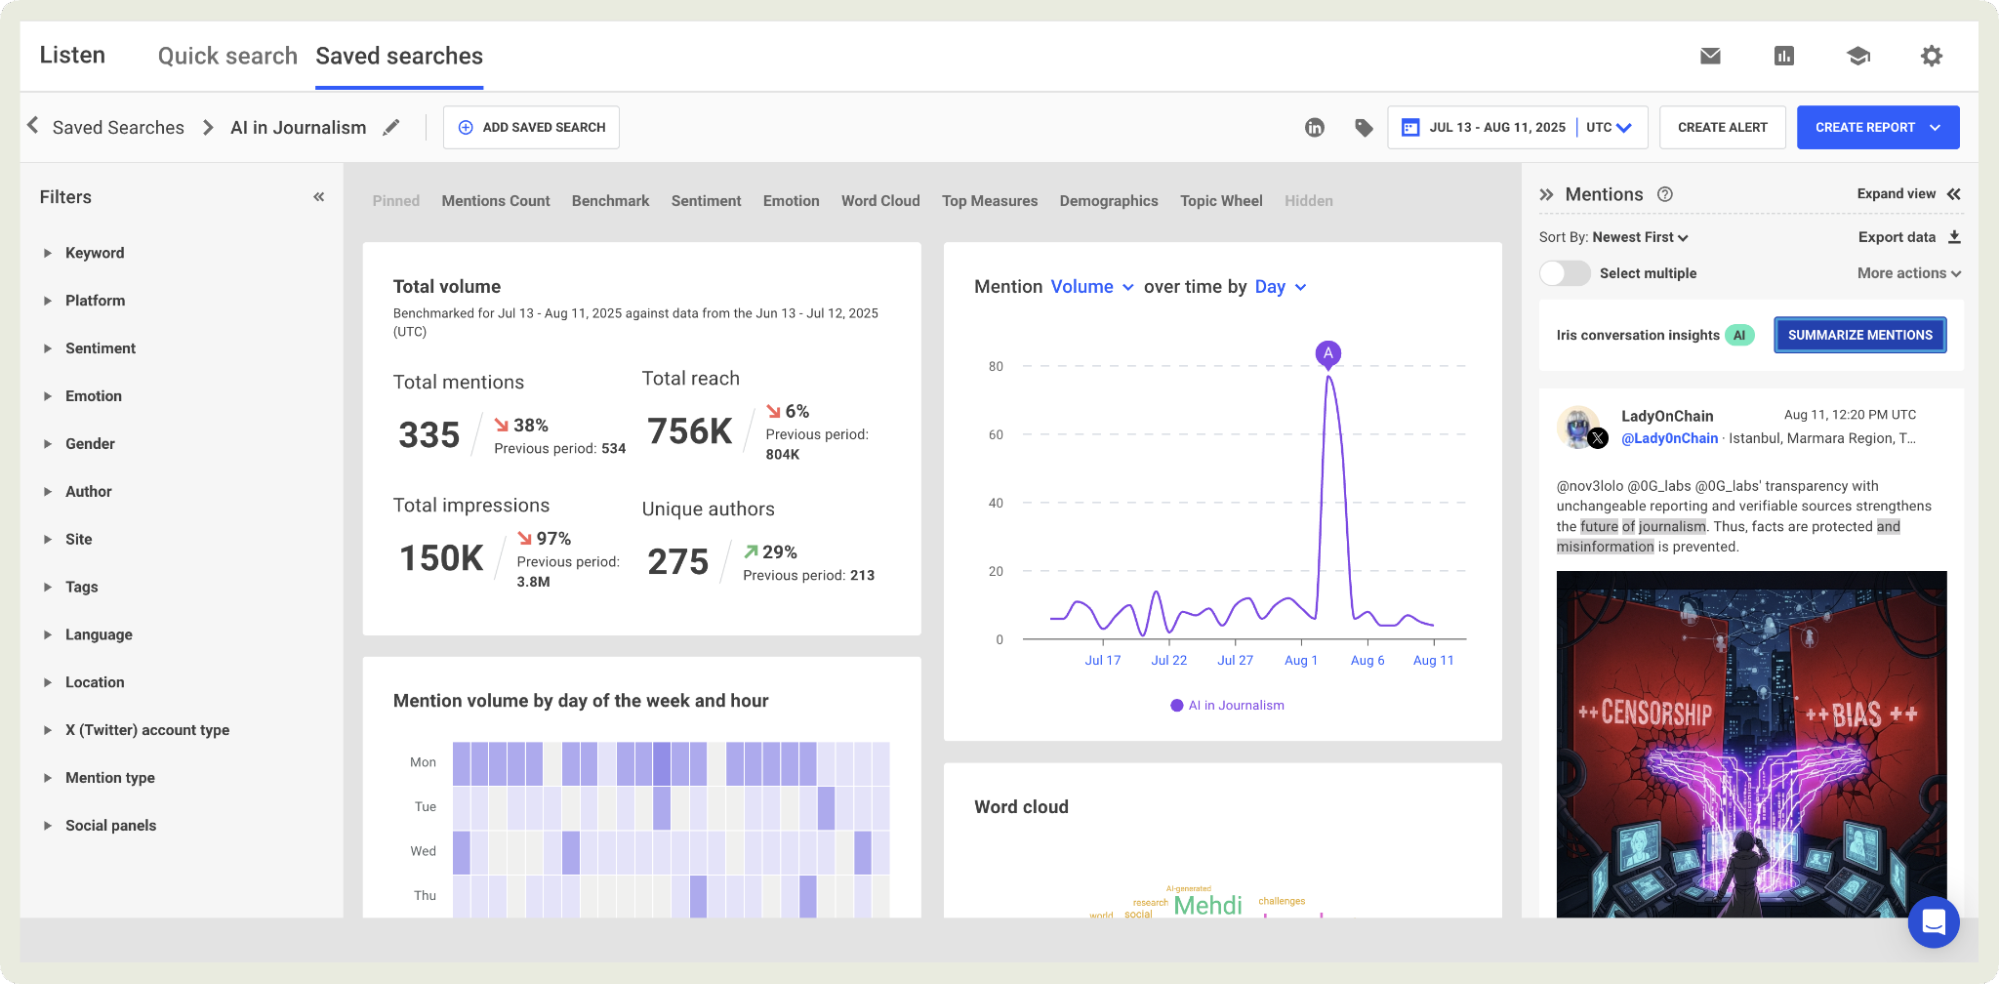
Task: Click the peak marker A on the volume chart
Action: coord(1328,353)
